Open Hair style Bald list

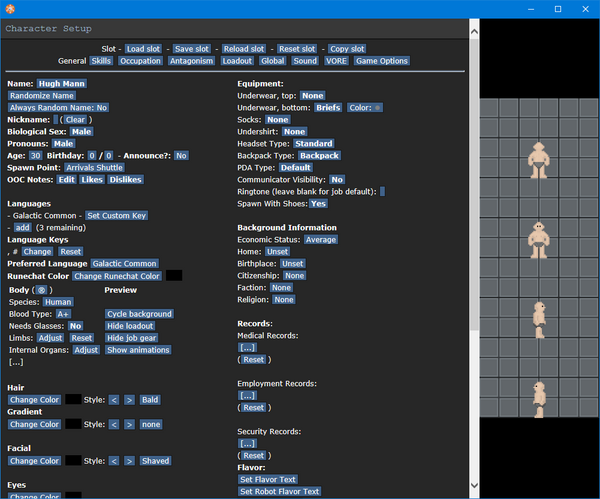(150, 400)
